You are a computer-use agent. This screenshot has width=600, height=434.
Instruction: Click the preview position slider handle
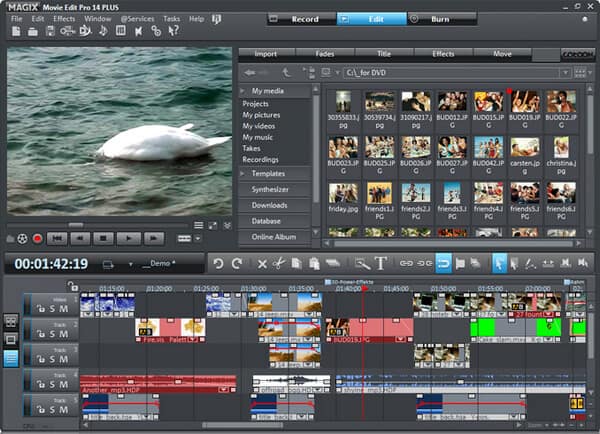pyautogui.click(x=76, y=225)
